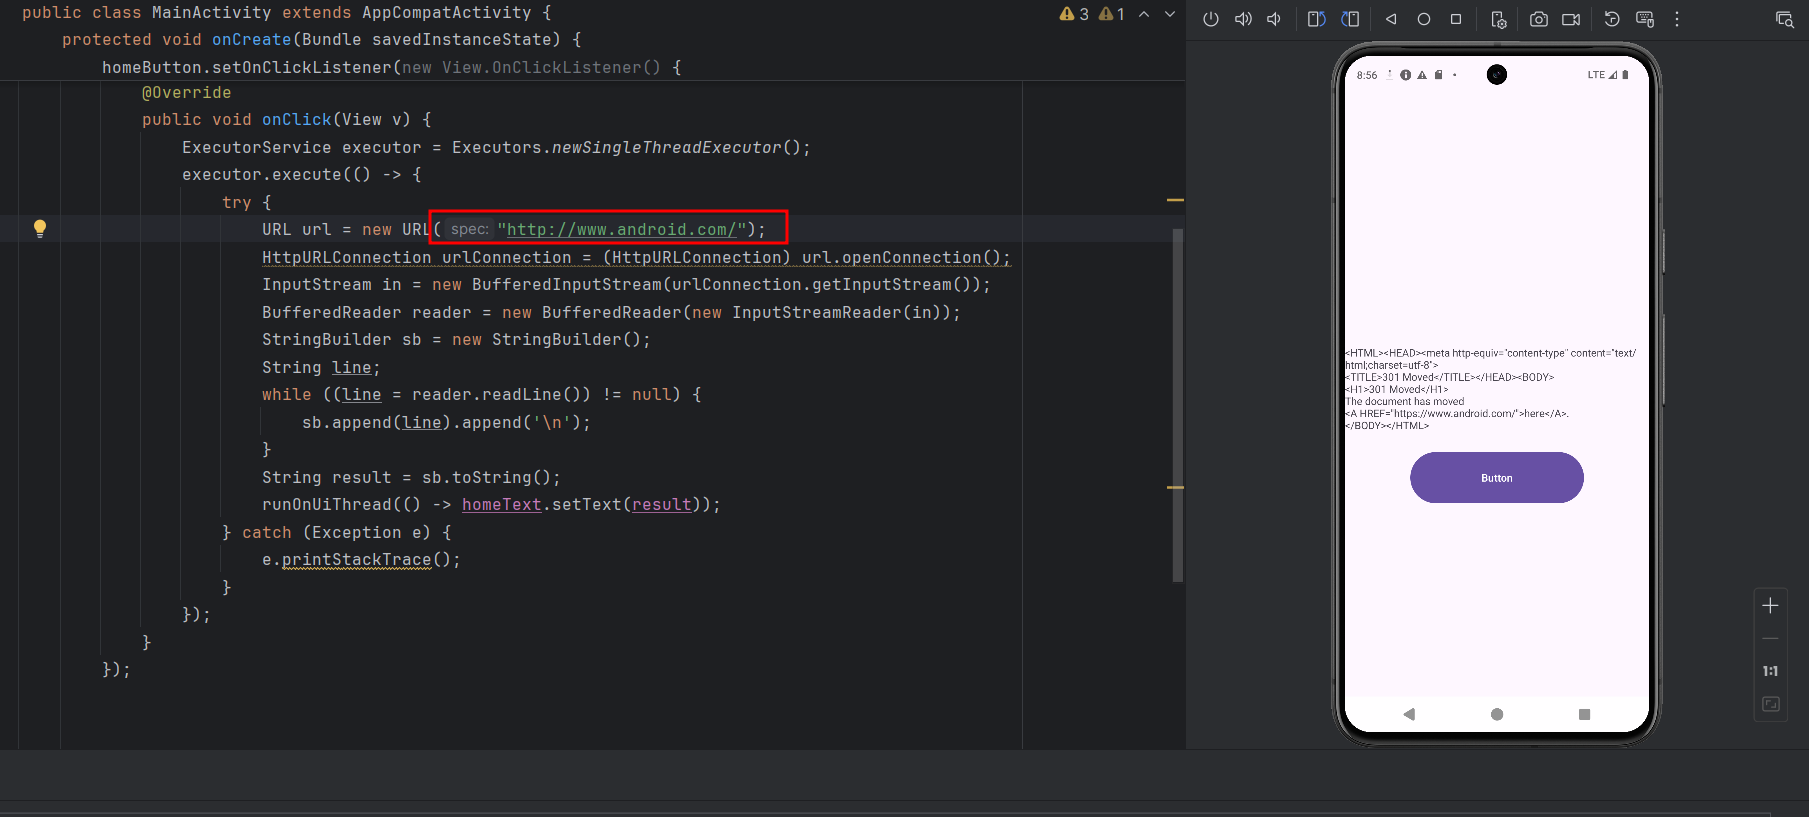Rotate the emulator left
This screenshot has width=1809, height=817.
tap(1317, 19)
